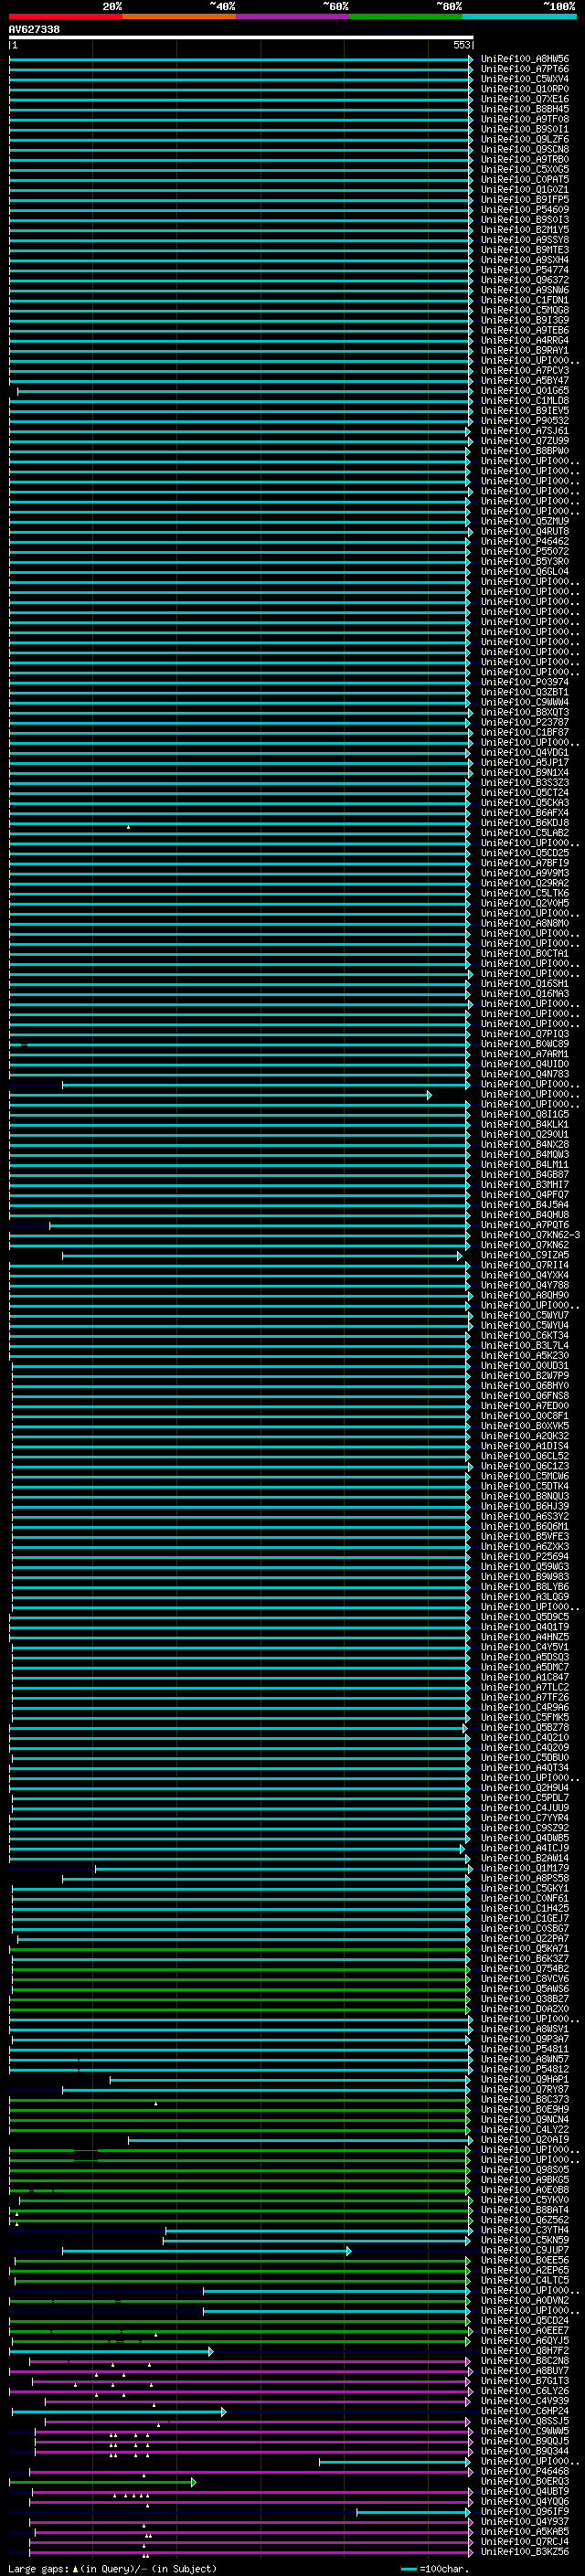Viewport: 585px width, 2576px height.
Task: Select the UniRef100_A4RRG4 label
Action: point(525,340)
